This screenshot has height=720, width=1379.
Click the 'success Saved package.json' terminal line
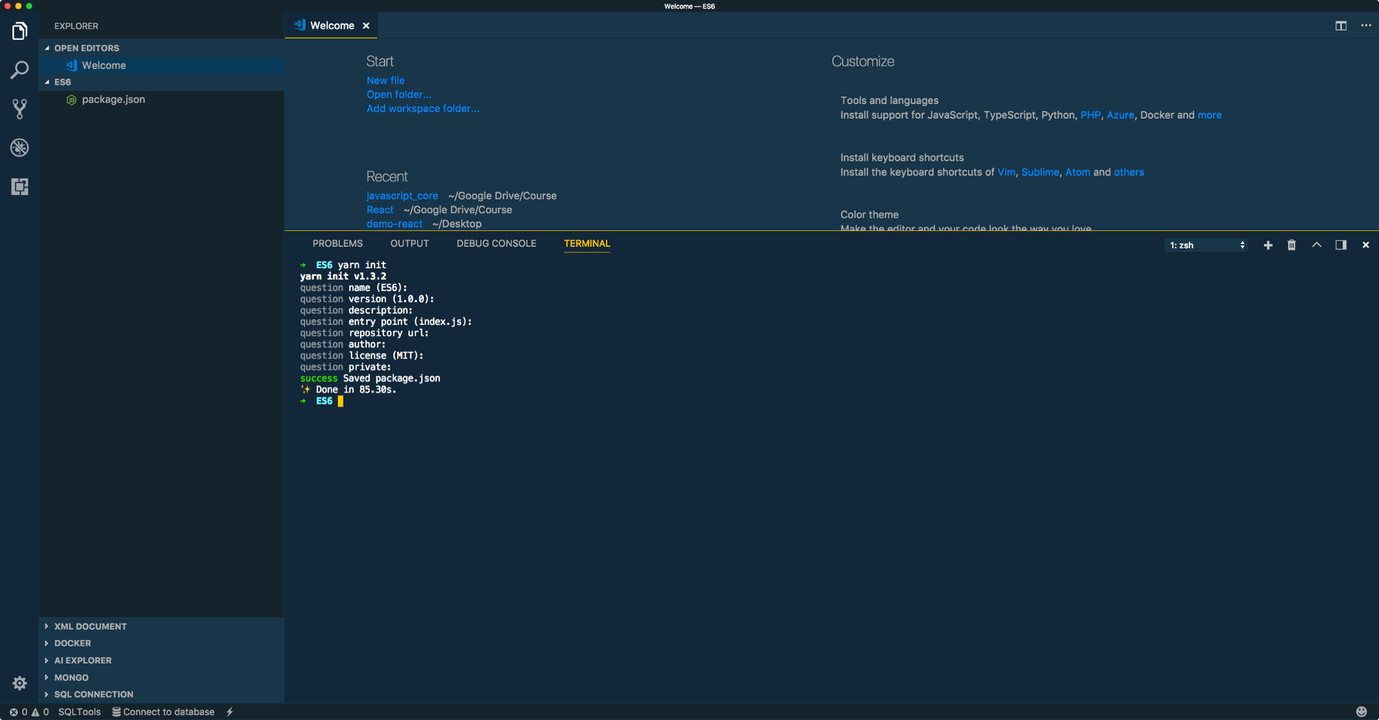pos(370,379)
